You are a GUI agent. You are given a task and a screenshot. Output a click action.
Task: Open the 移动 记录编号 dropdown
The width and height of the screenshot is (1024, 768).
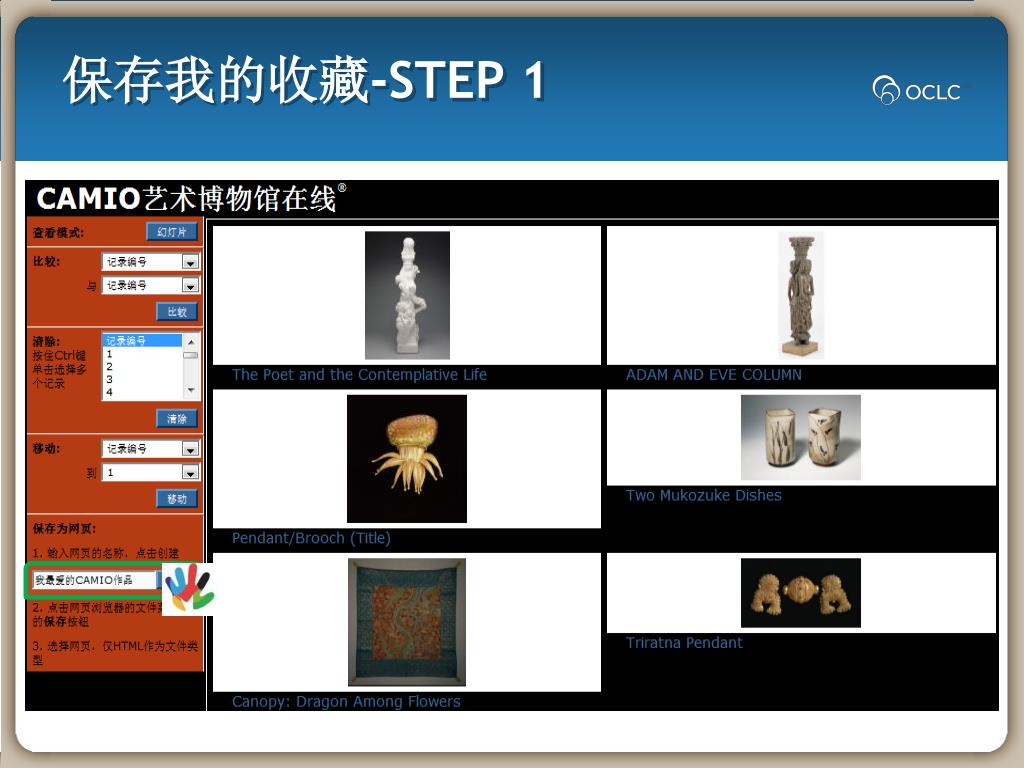(x=151, y=449)
